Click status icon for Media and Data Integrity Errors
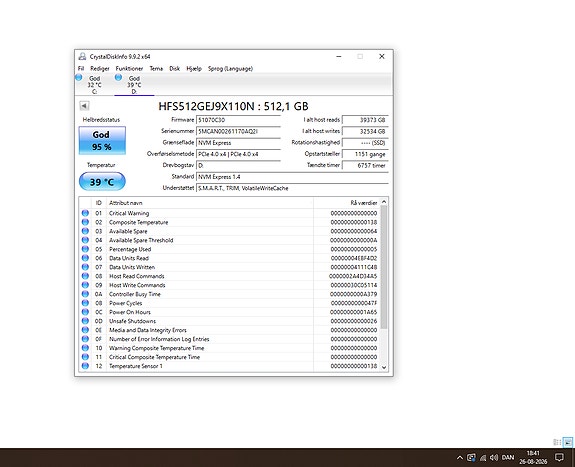Viewport: 575px width, 467px height. click(85, 330)
